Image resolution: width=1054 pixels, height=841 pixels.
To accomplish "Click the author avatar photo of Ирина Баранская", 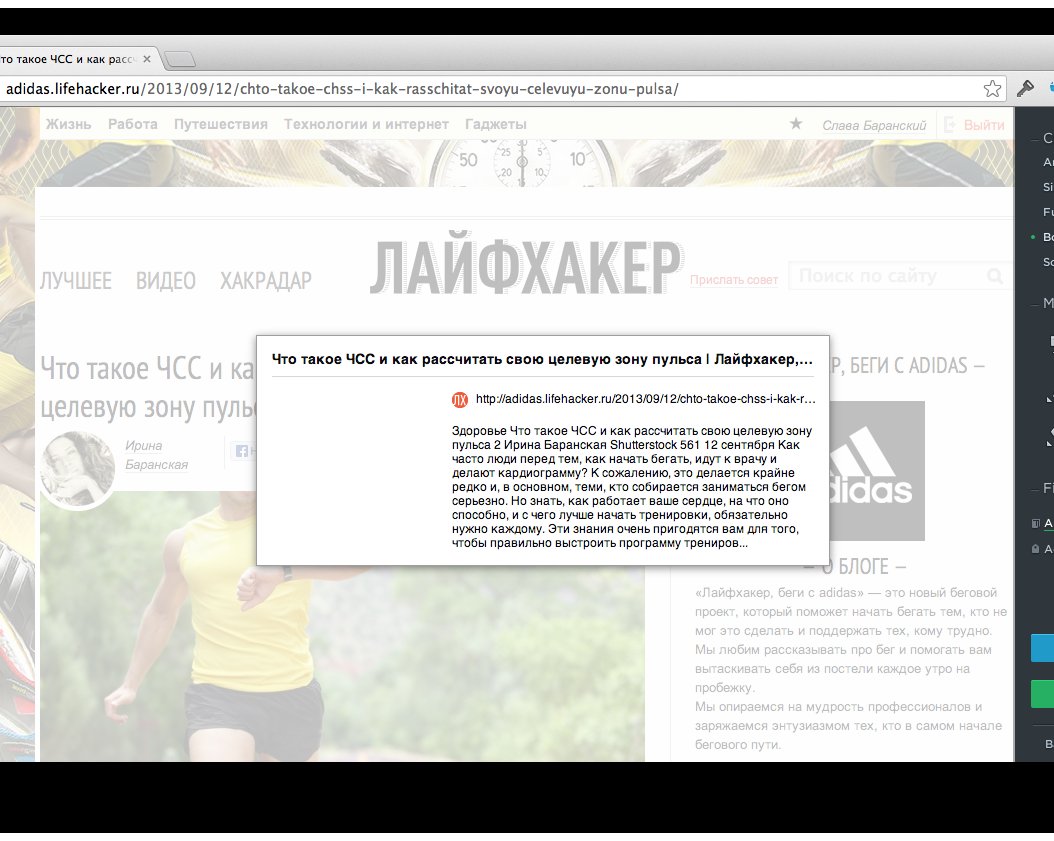I will click(x=78, y=469).
